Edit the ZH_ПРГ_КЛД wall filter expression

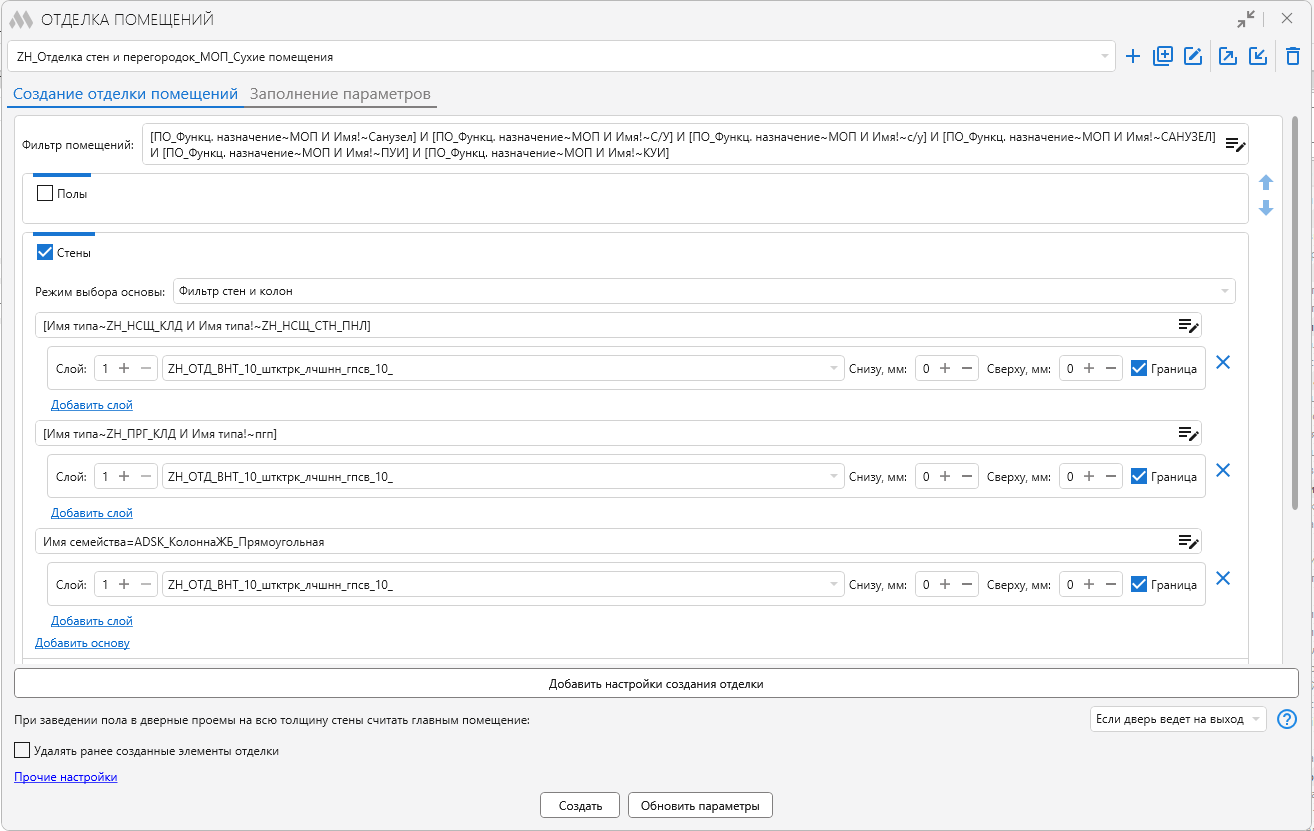(x=1188, y=433)
